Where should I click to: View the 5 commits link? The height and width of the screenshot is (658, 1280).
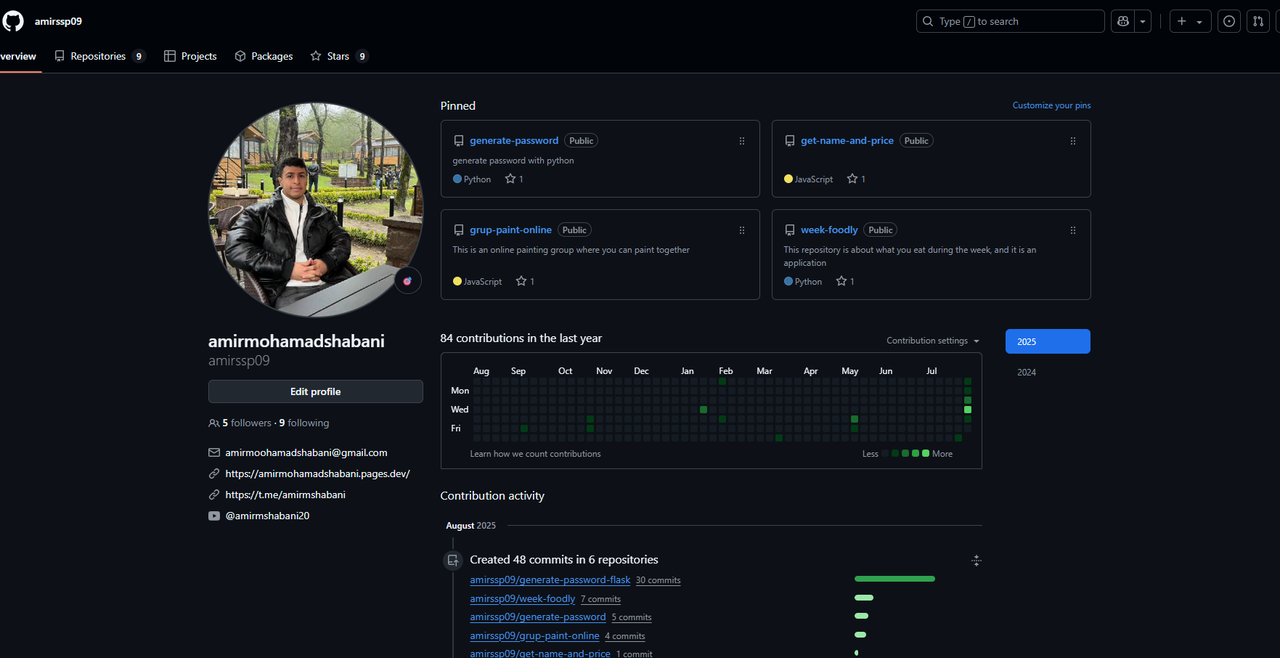coord(631,618)
